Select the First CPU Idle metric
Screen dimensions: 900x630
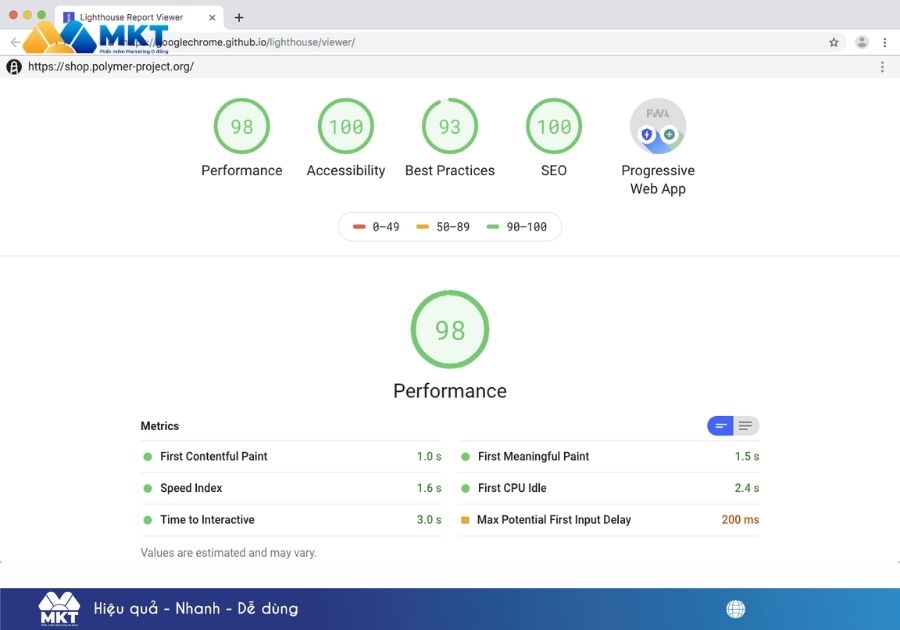click(x=609, y=488)
